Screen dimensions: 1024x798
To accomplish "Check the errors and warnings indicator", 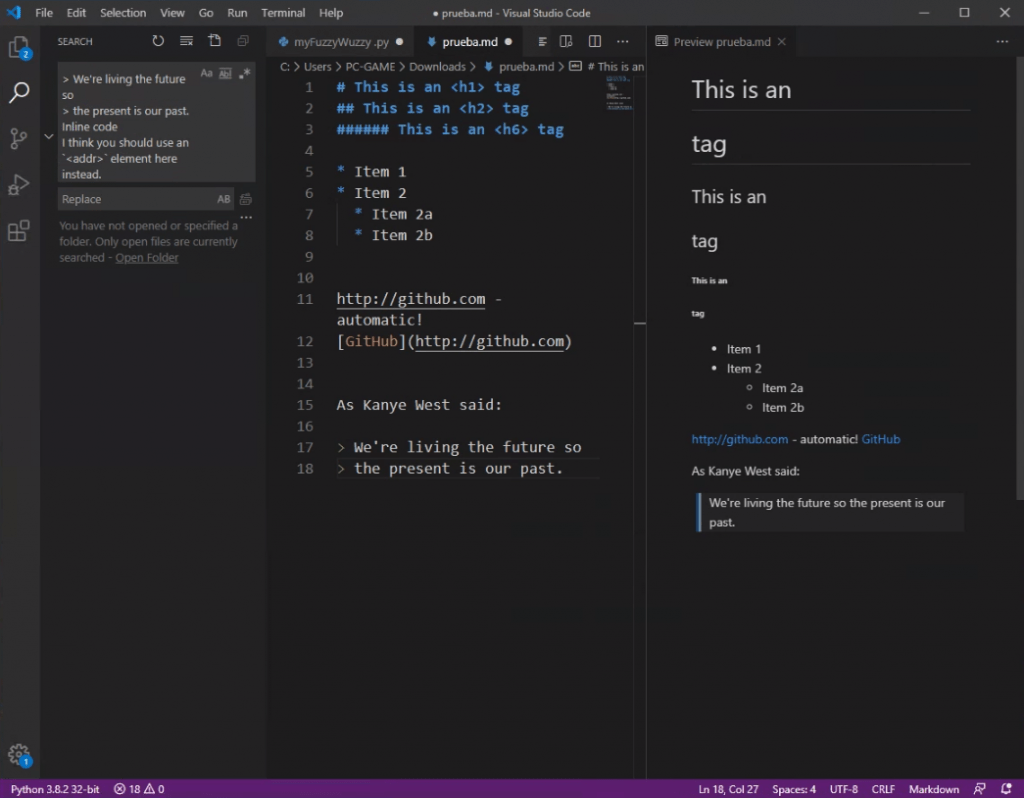I will (138, 789).
